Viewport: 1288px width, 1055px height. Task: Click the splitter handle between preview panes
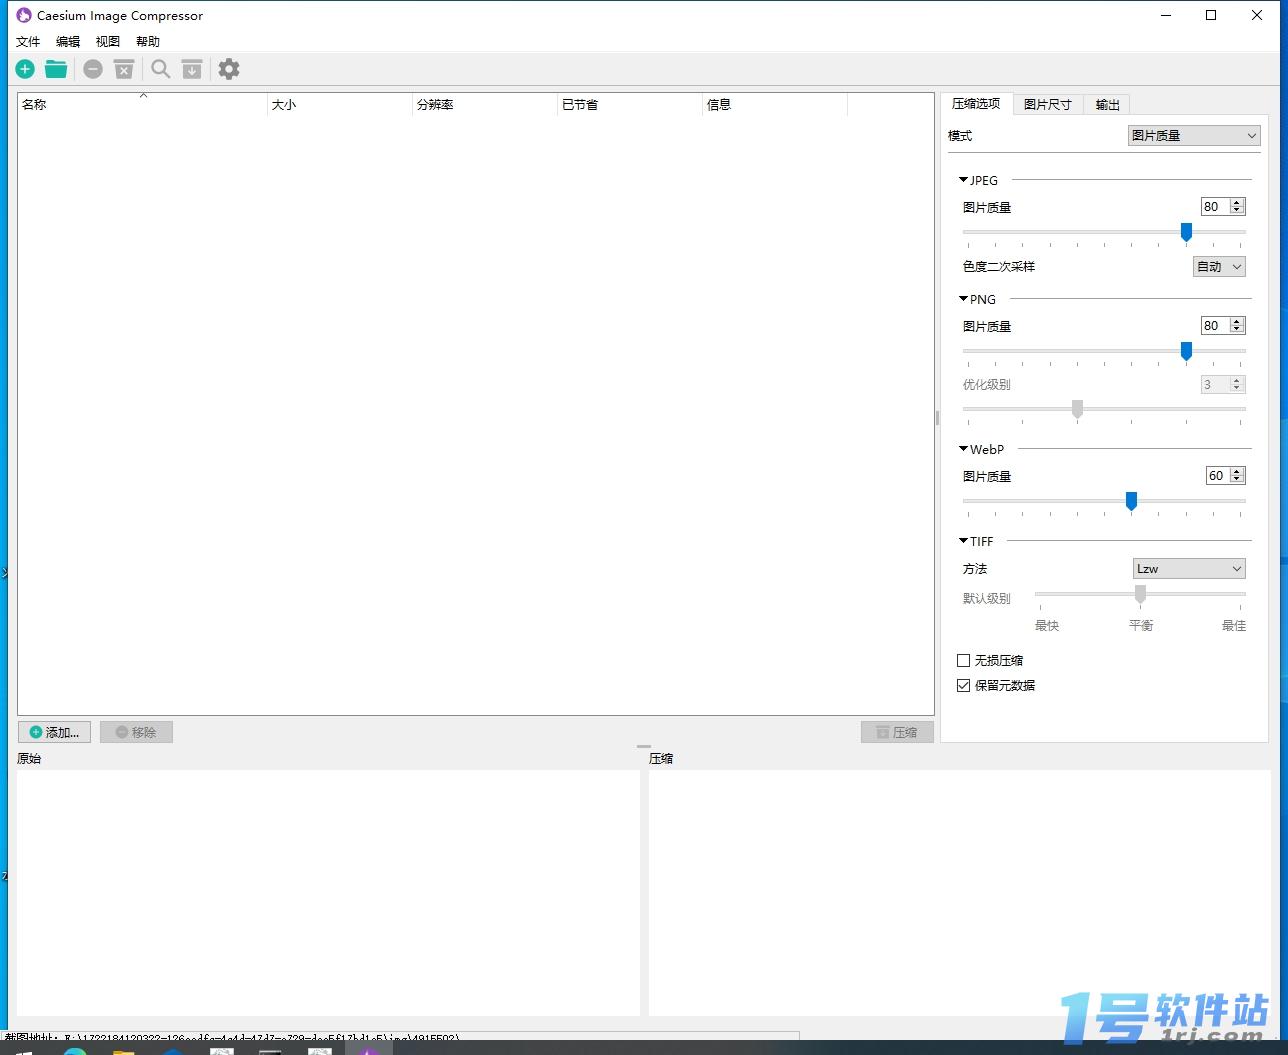[644, 746]
